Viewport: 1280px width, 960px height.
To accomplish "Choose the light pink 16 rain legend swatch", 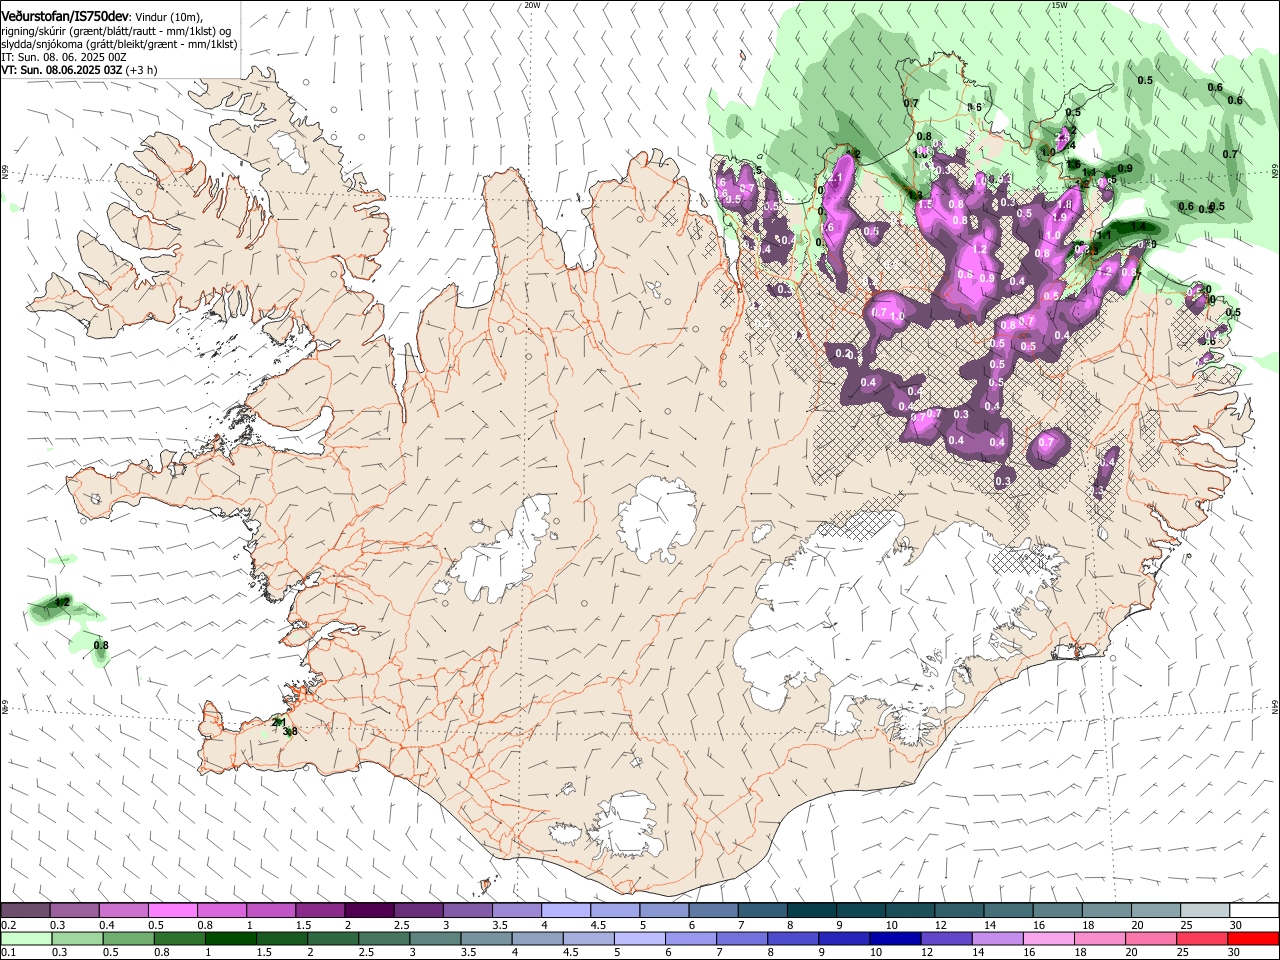I will coord(1047,939).
